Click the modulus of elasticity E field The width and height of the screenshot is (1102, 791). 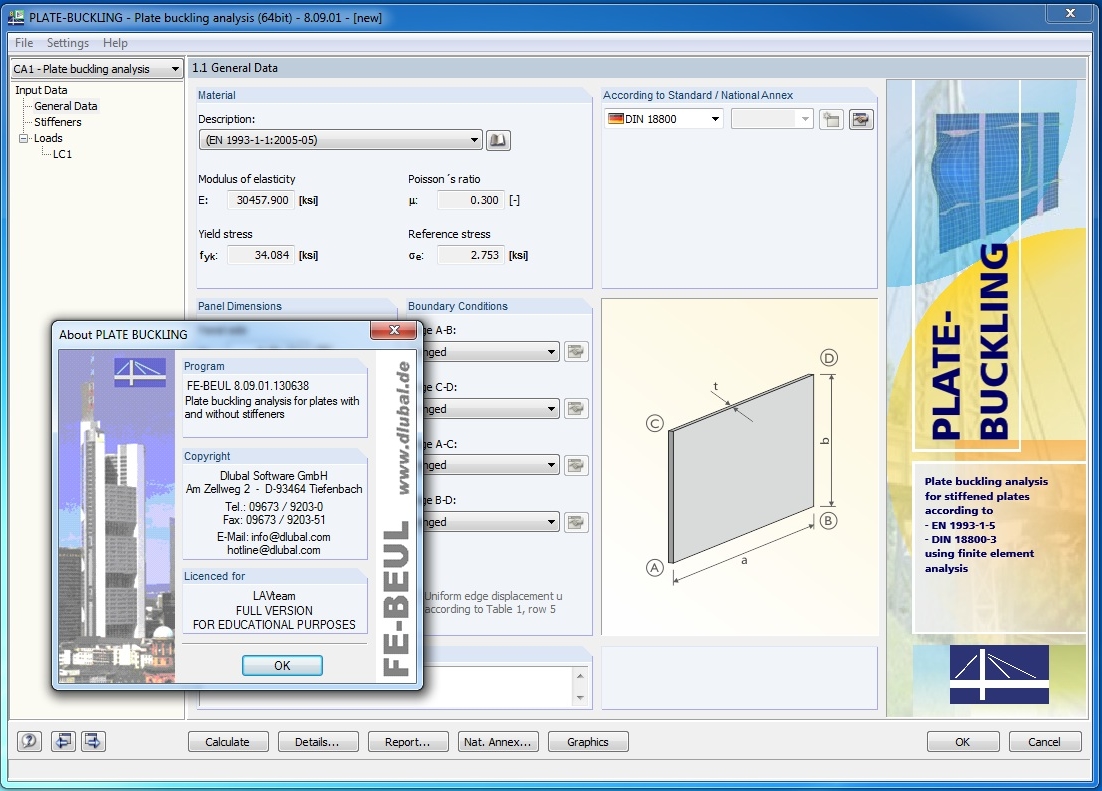[259, 200]
